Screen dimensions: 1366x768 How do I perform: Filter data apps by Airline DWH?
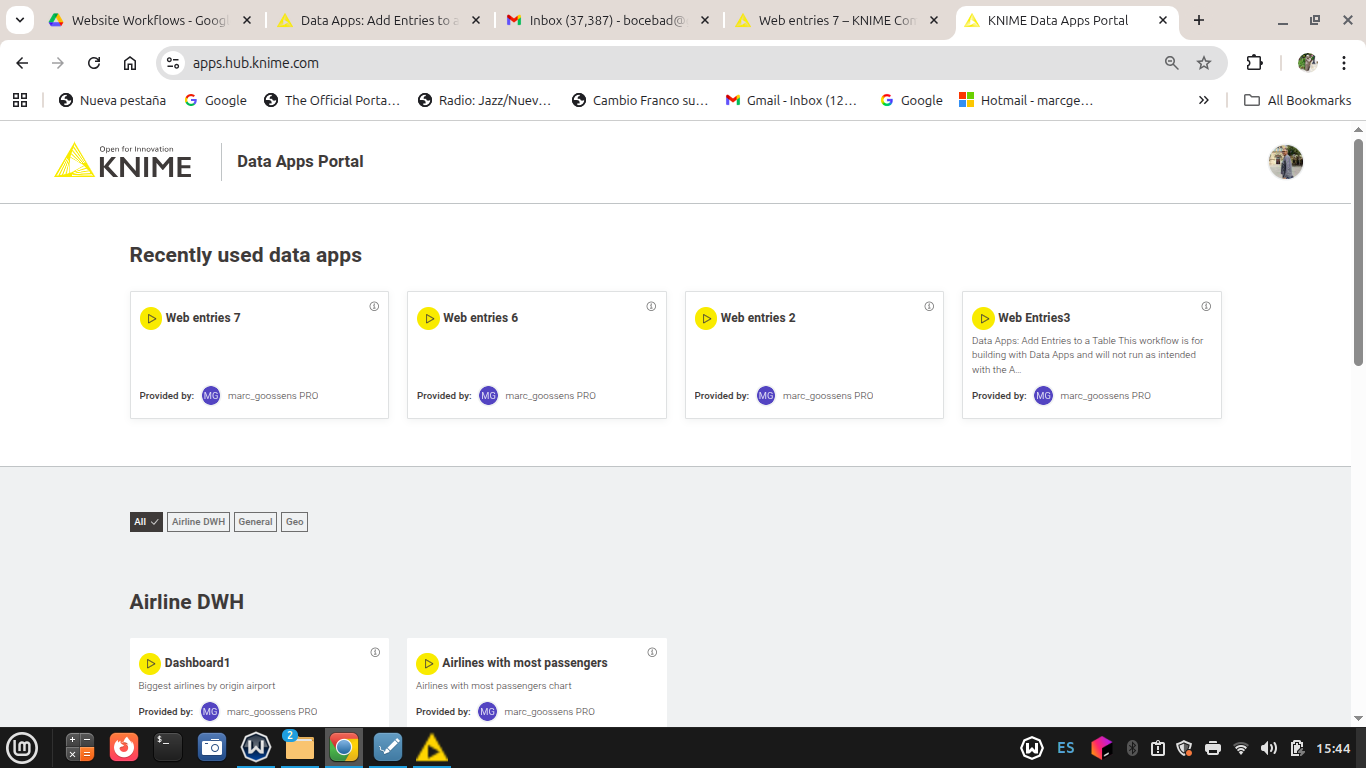(x=198, y=522)
